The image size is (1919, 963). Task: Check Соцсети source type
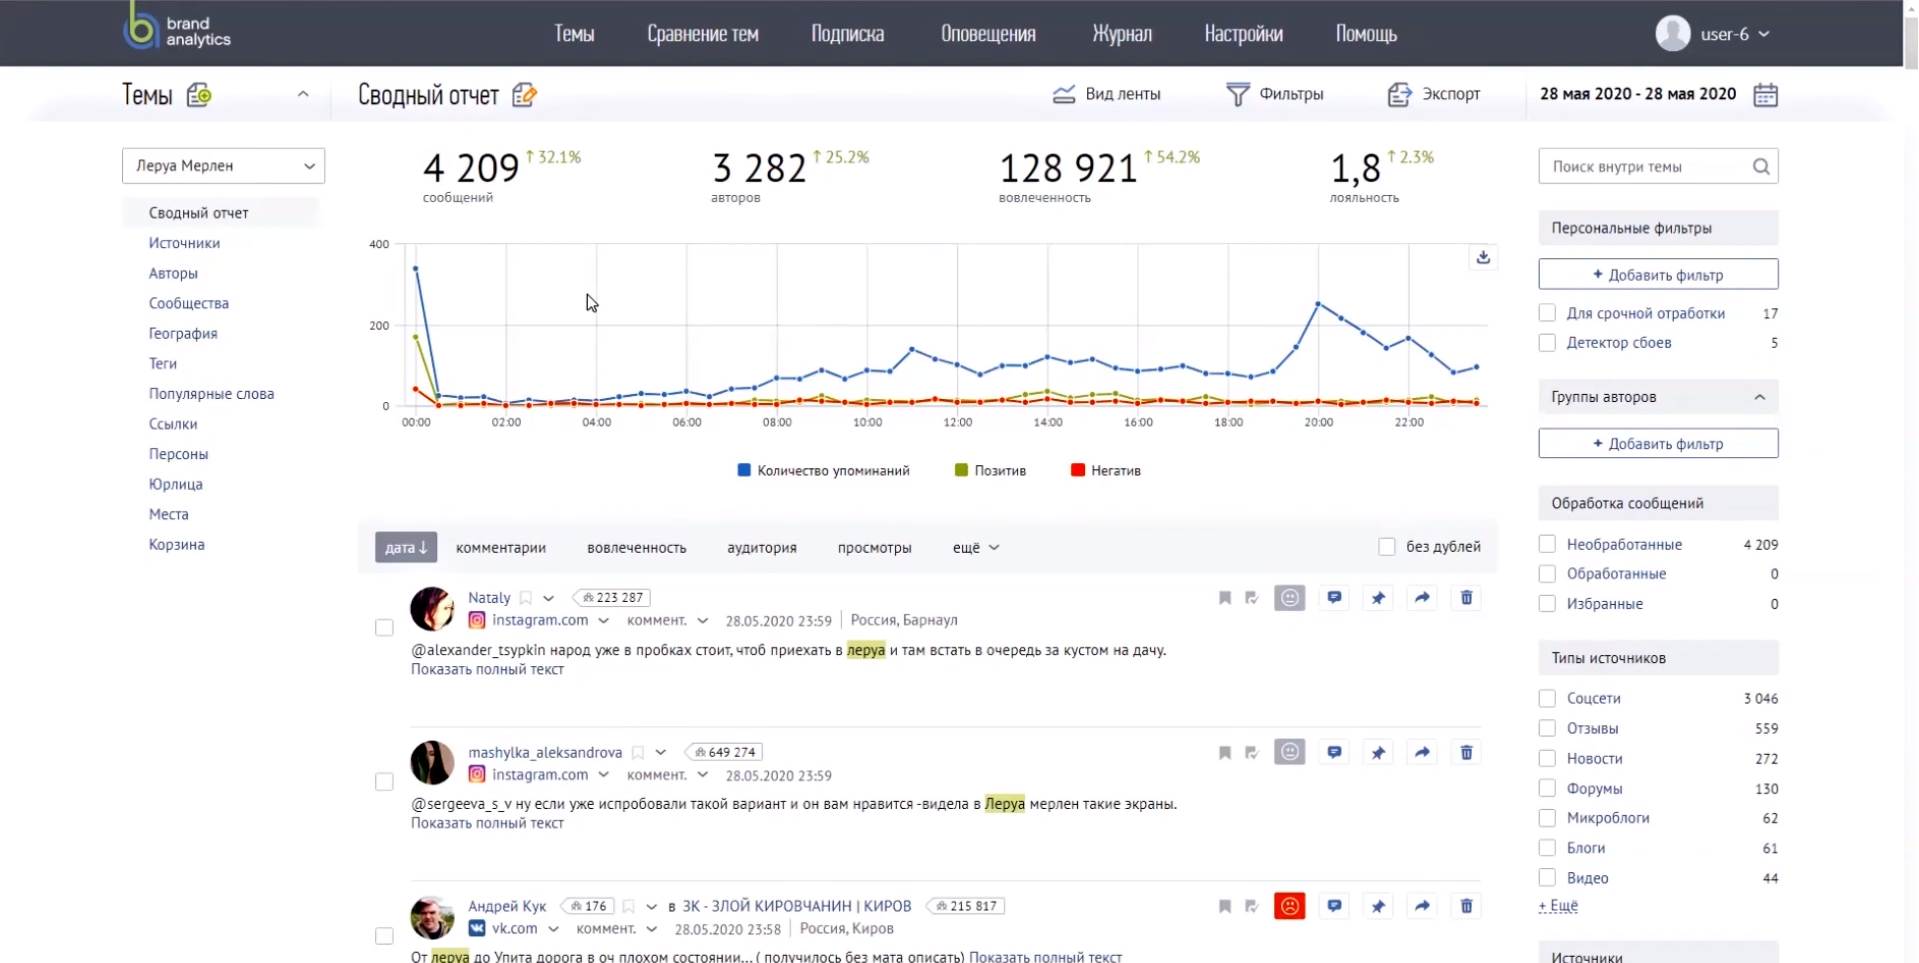[x=1547, y=698]
